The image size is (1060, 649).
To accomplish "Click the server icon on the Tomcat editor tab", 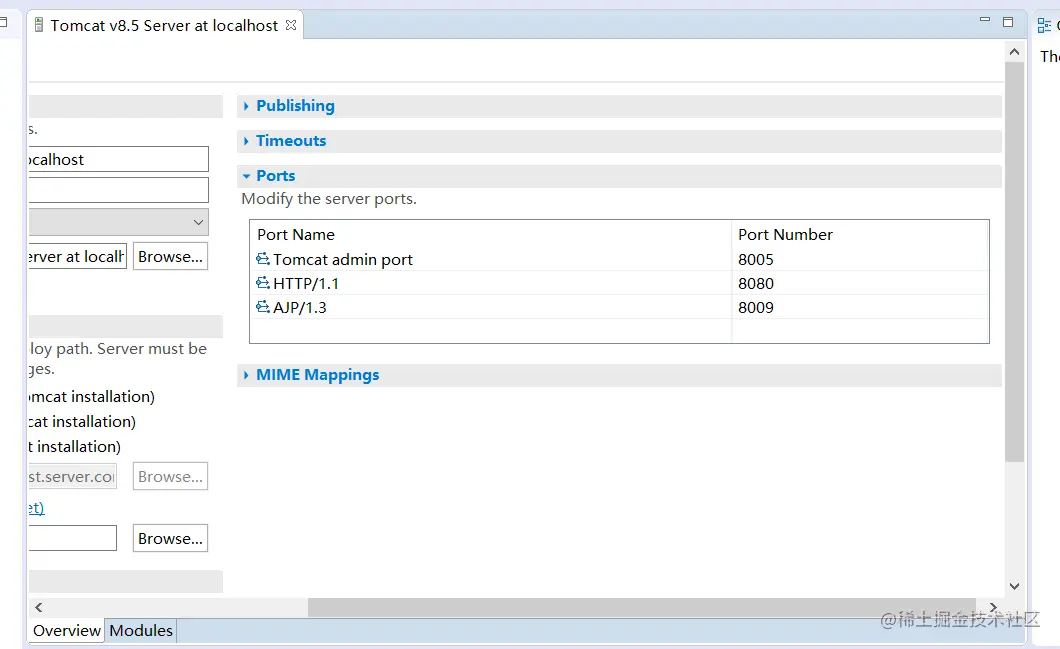I will 39,25.
